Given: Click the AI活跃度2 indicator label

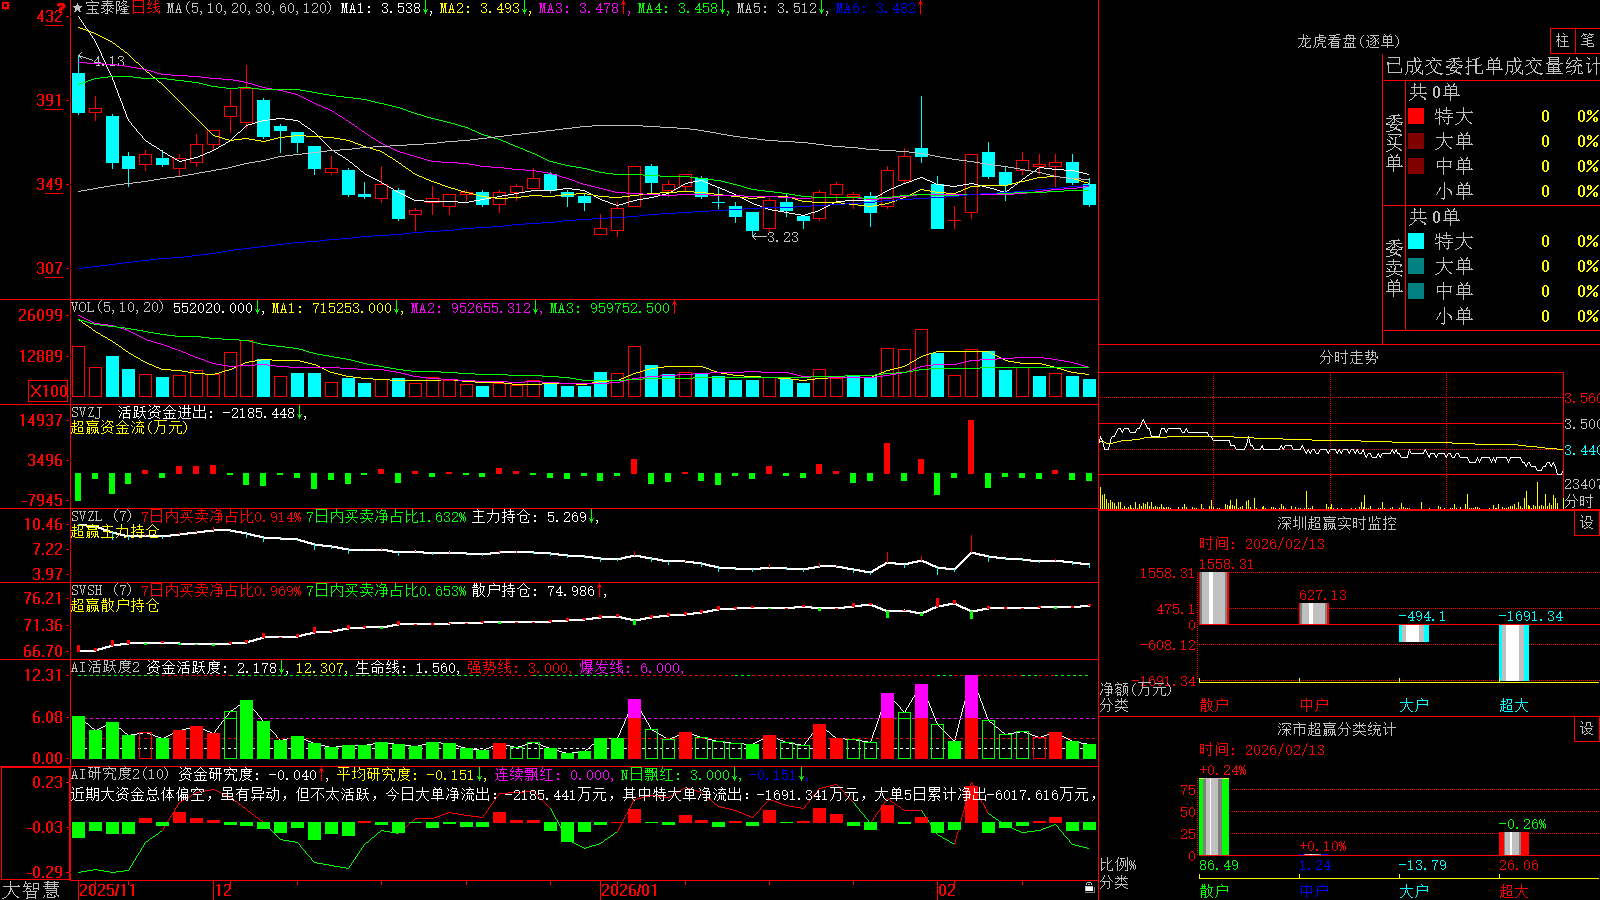Looking at the screenshot, I should click(x=106, y=668).
